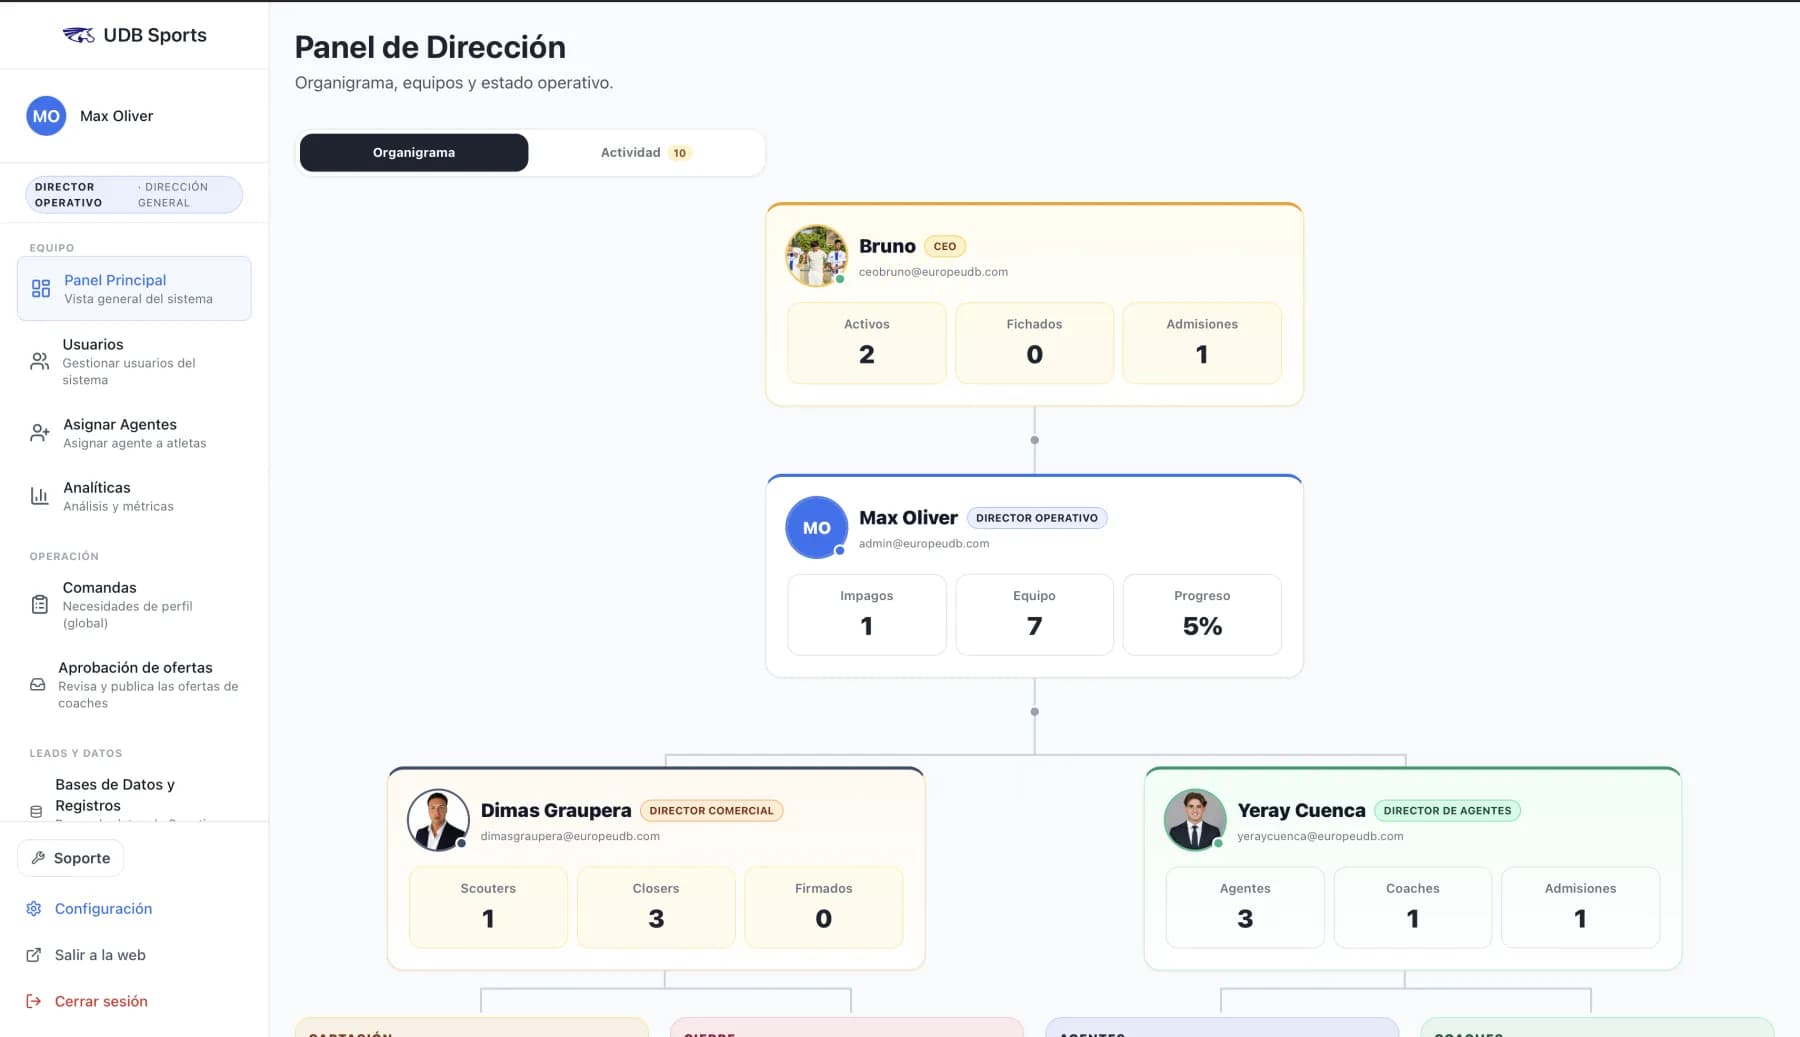Click the Cerrar sesión logout icon
This screenshot has width=1800, height=1037.
[34, 1001]
